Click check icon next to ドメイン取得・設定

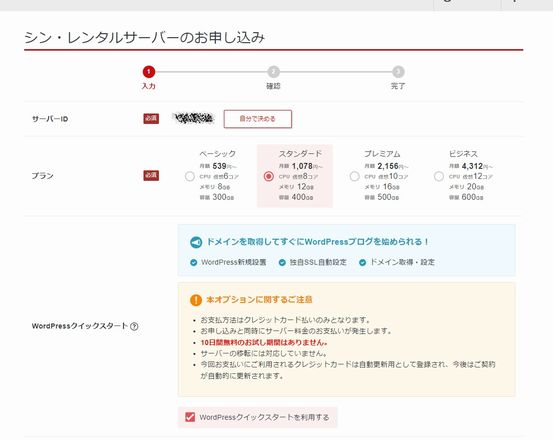click(x=362, y=262)
